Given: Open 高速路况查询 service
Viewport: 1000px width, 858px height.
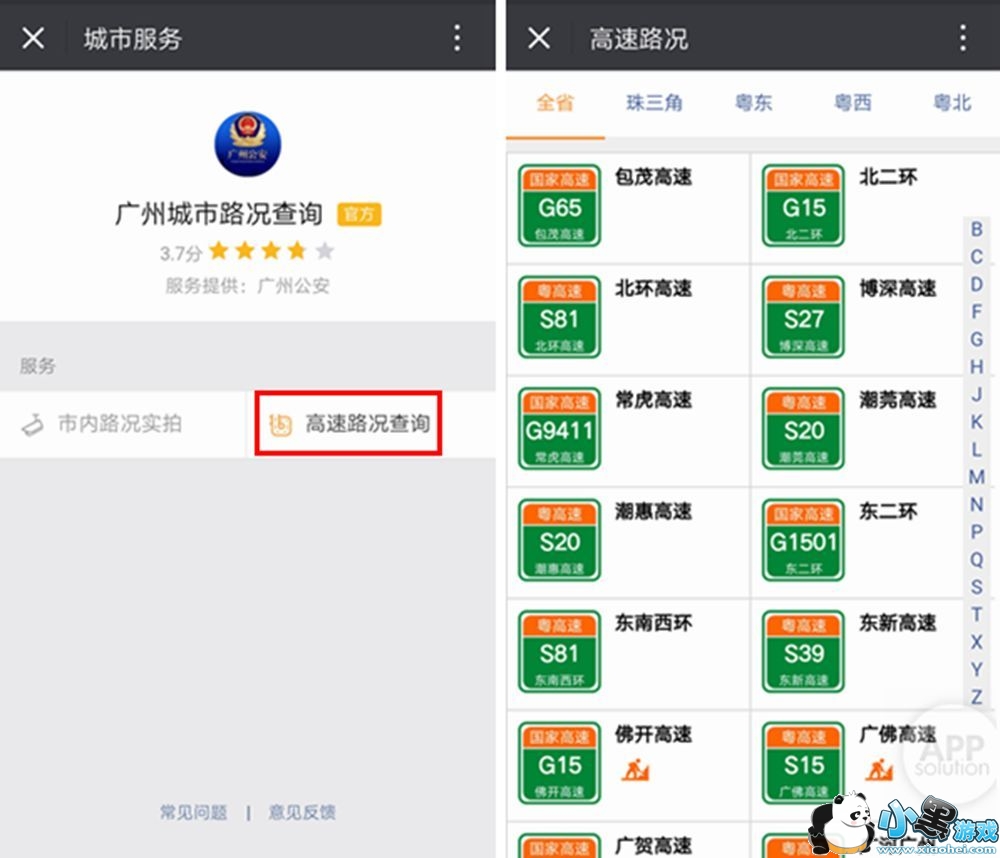Looking at the screenshot, I should (x=348, y=424).
